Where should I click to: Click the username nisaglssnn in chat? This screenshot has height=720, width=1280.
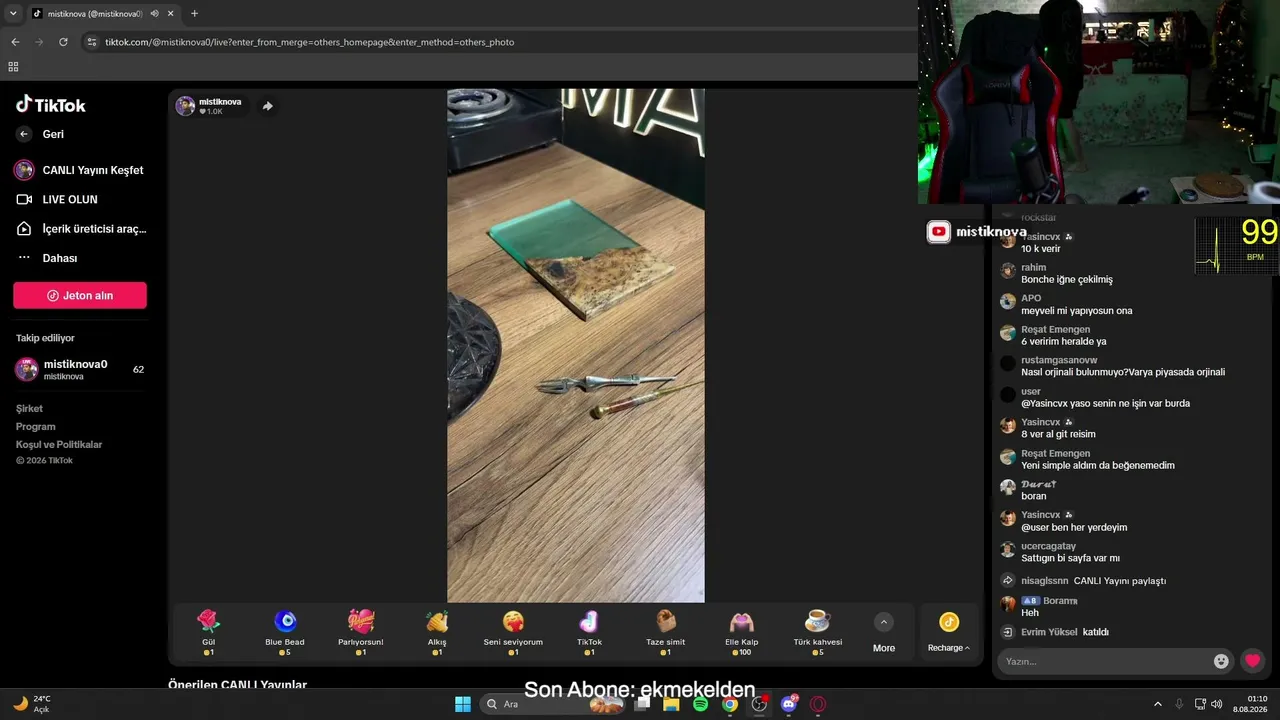point(1045,581)
